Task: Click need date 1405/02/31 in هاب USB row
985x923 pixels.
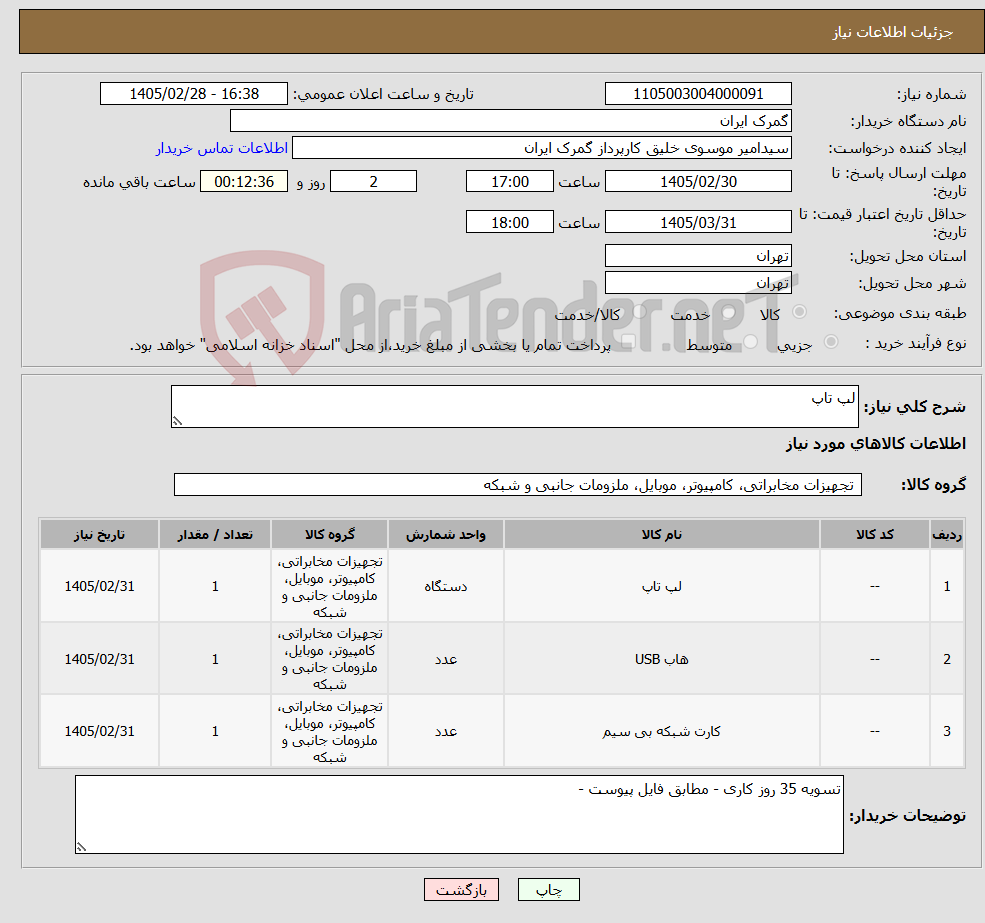Action: [x=99, y=659]
